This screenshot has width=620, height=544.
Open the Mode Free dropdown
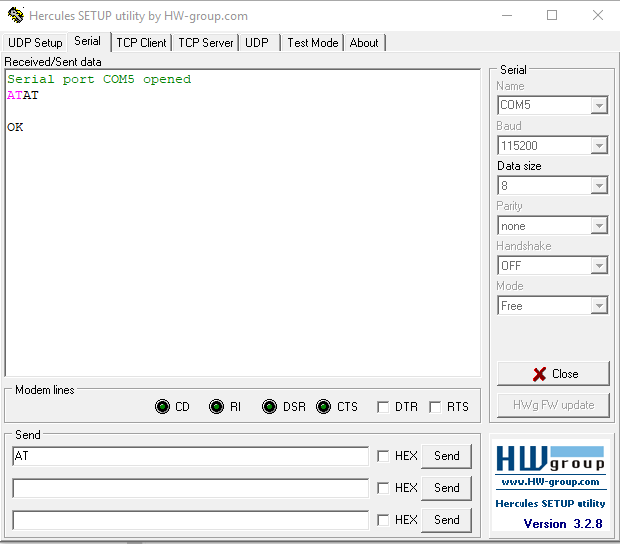click(x=599, y=306)
